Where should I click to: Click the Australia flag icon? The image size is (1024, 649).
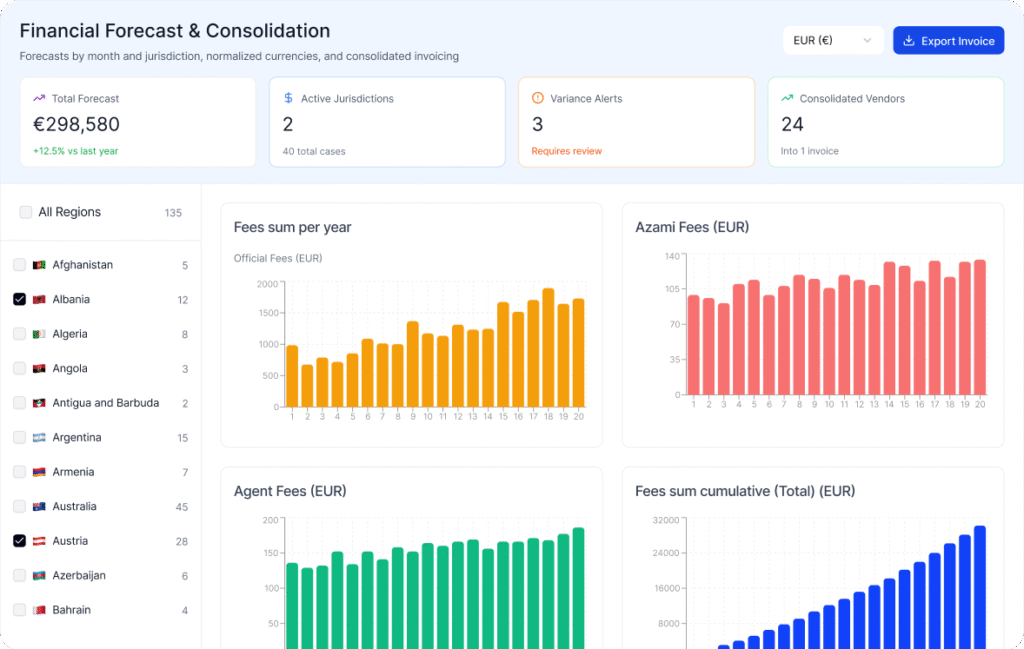click(x=39, y=507)
